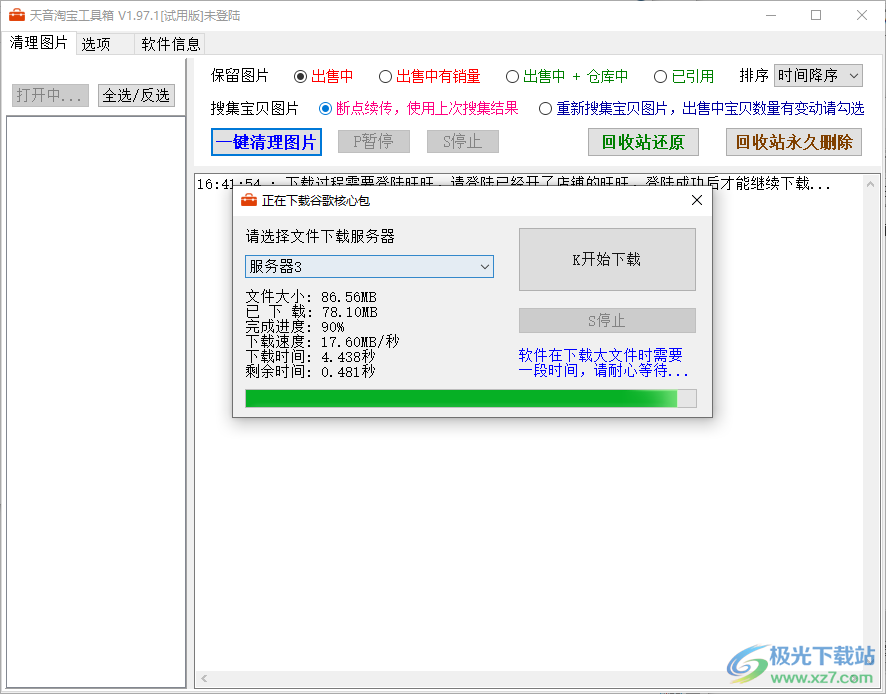Screen dimensions: 886x694
Task: Click the green download progress bar
Action: [x=471, y=398]
